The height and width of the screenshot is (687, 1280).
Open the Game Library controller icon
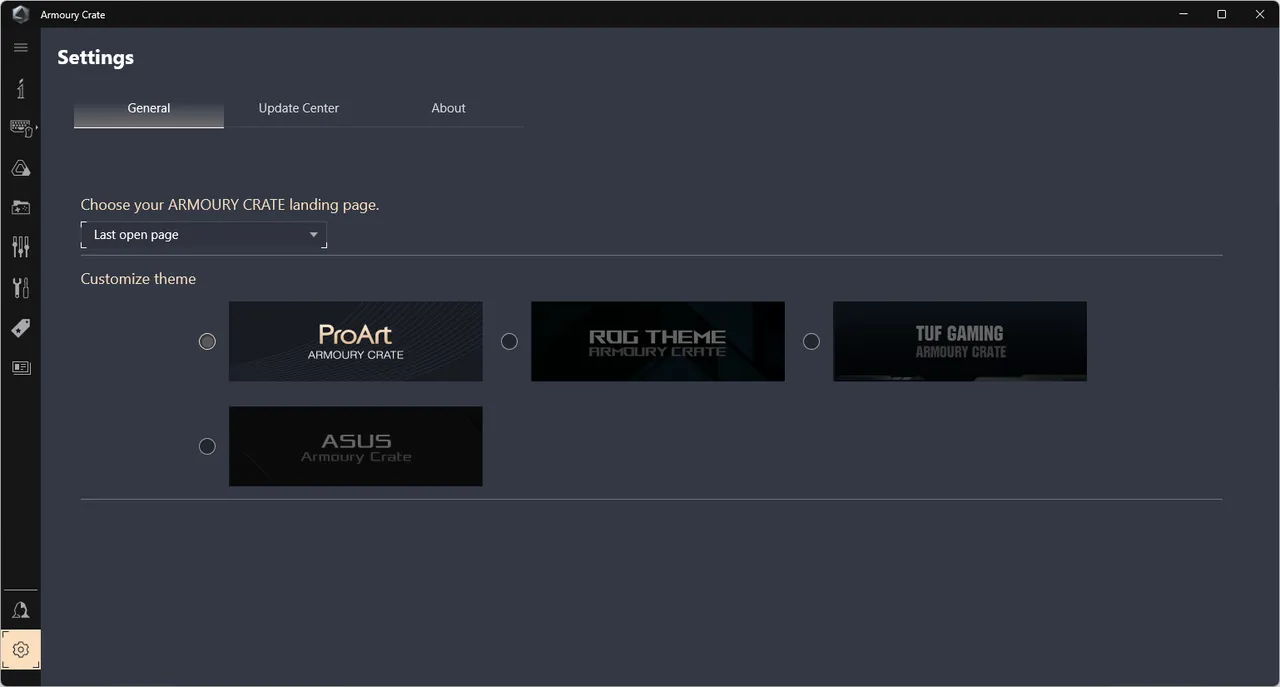click(20, 208)
